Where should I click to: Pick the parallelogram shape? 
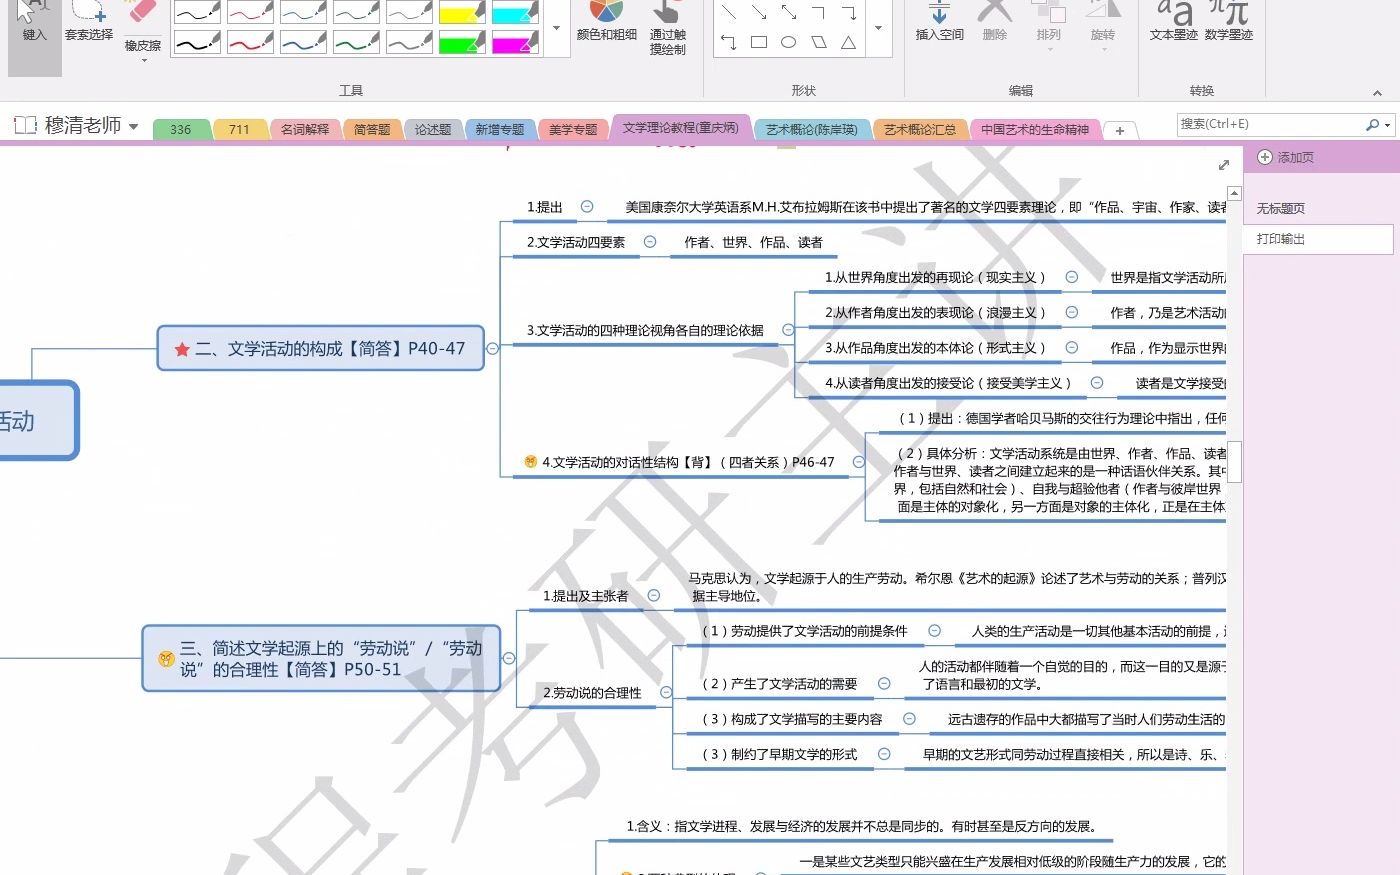click(x=819, y=42)
